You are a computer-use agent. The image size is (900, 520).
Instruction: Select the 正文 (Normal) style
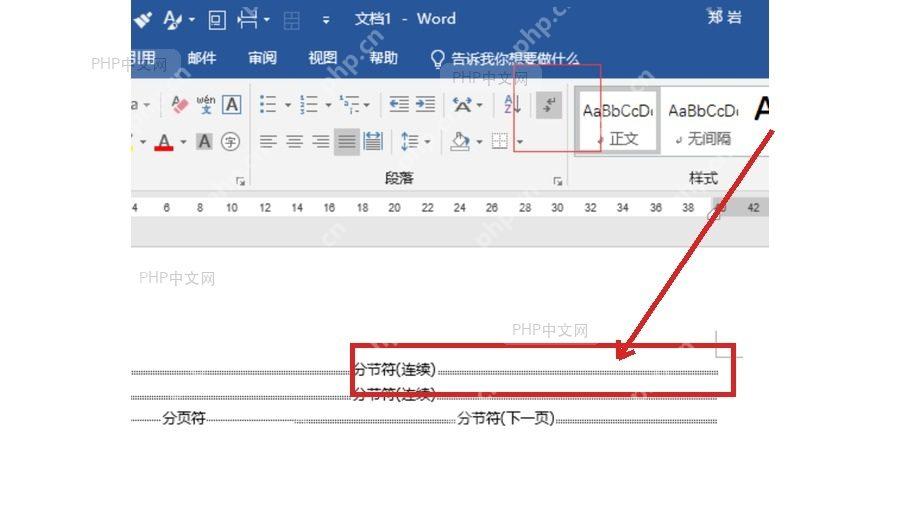pyautogui.click(x=618, y=121)
